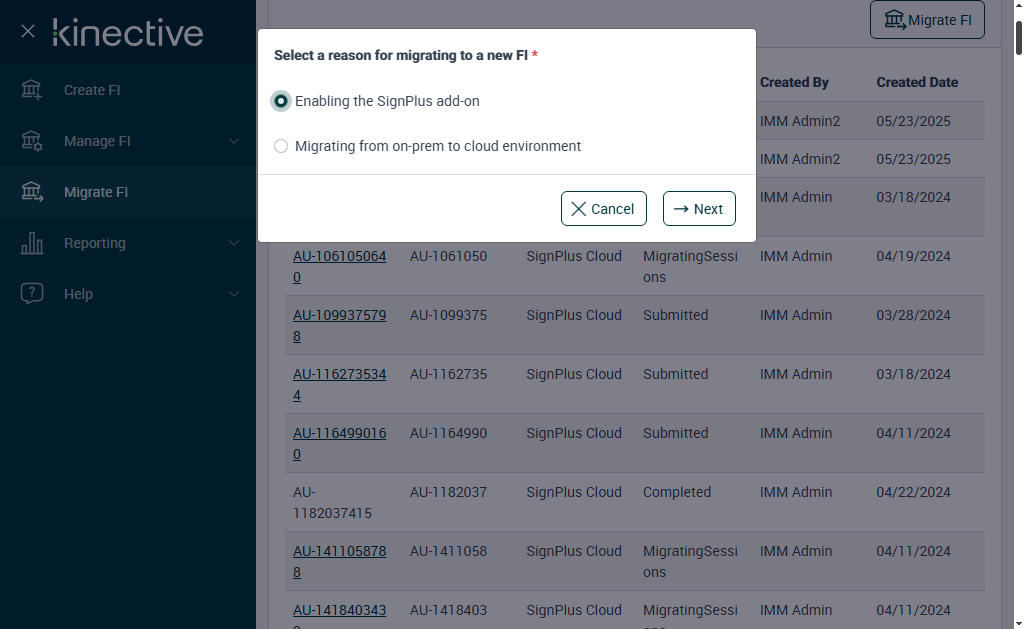The image size is (1024, 629).
Task: Click date 04/19/2024 cell
Action: point(913,256)
